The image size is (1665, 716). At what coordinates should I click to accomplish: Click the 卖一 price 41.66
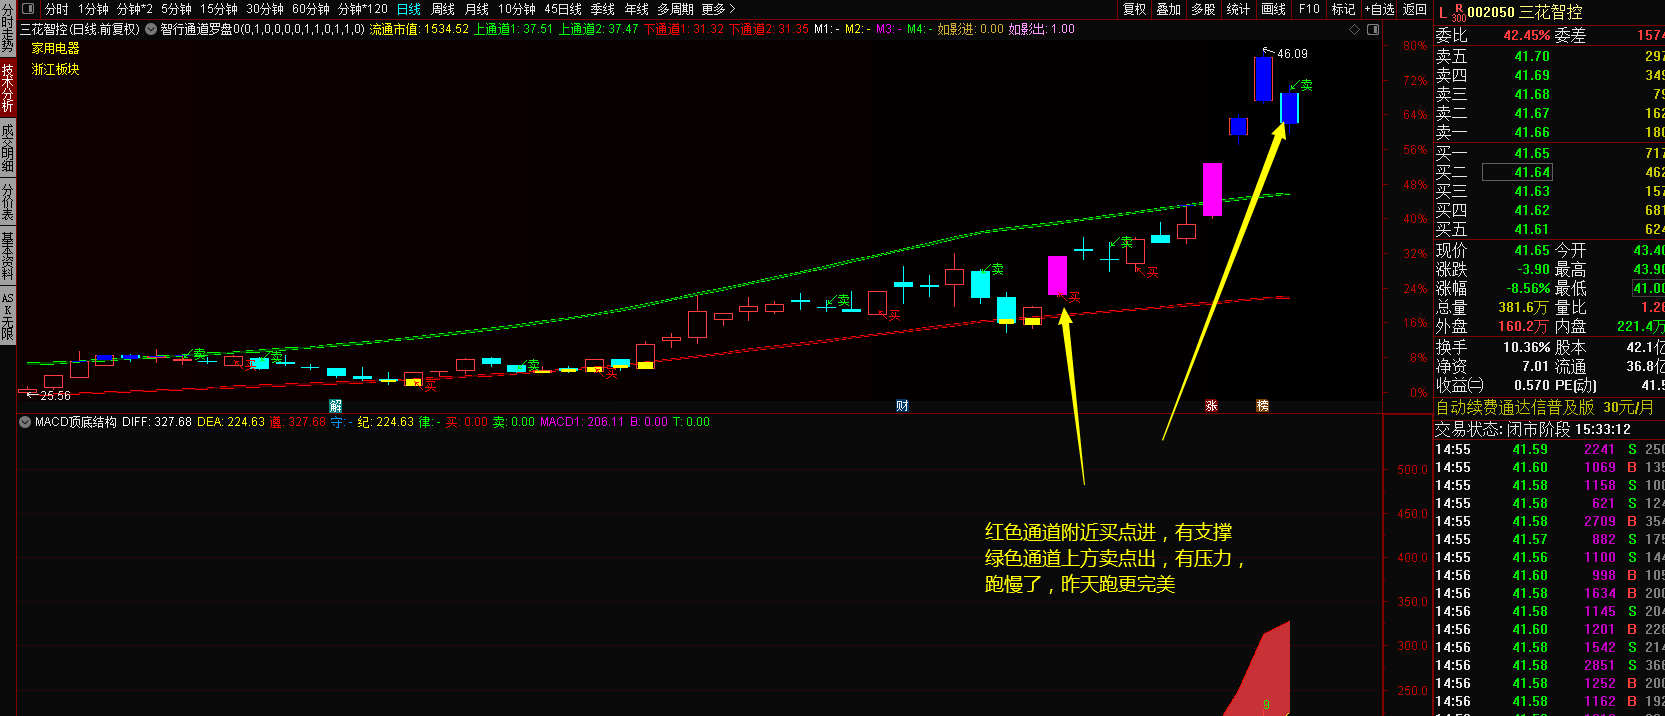point(1531,133)
